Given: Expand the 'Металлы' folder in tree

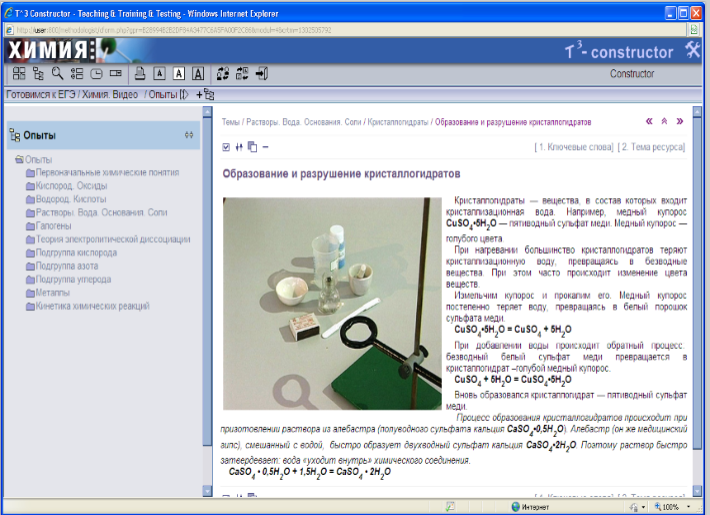Looking at the screenshot, I should [59, 292].
